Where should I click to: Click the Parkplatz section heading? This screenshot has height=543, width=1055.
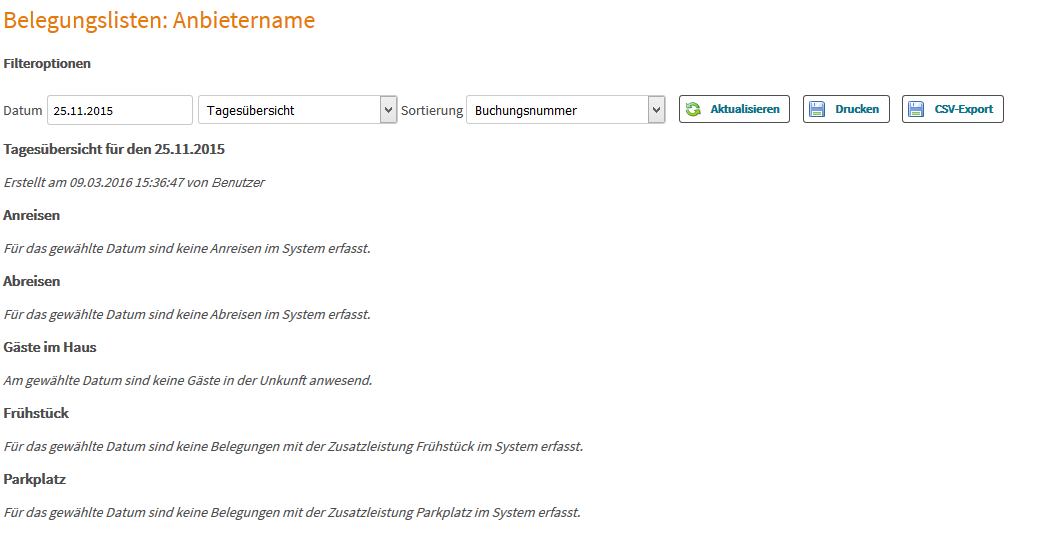[x=34, y=479]
